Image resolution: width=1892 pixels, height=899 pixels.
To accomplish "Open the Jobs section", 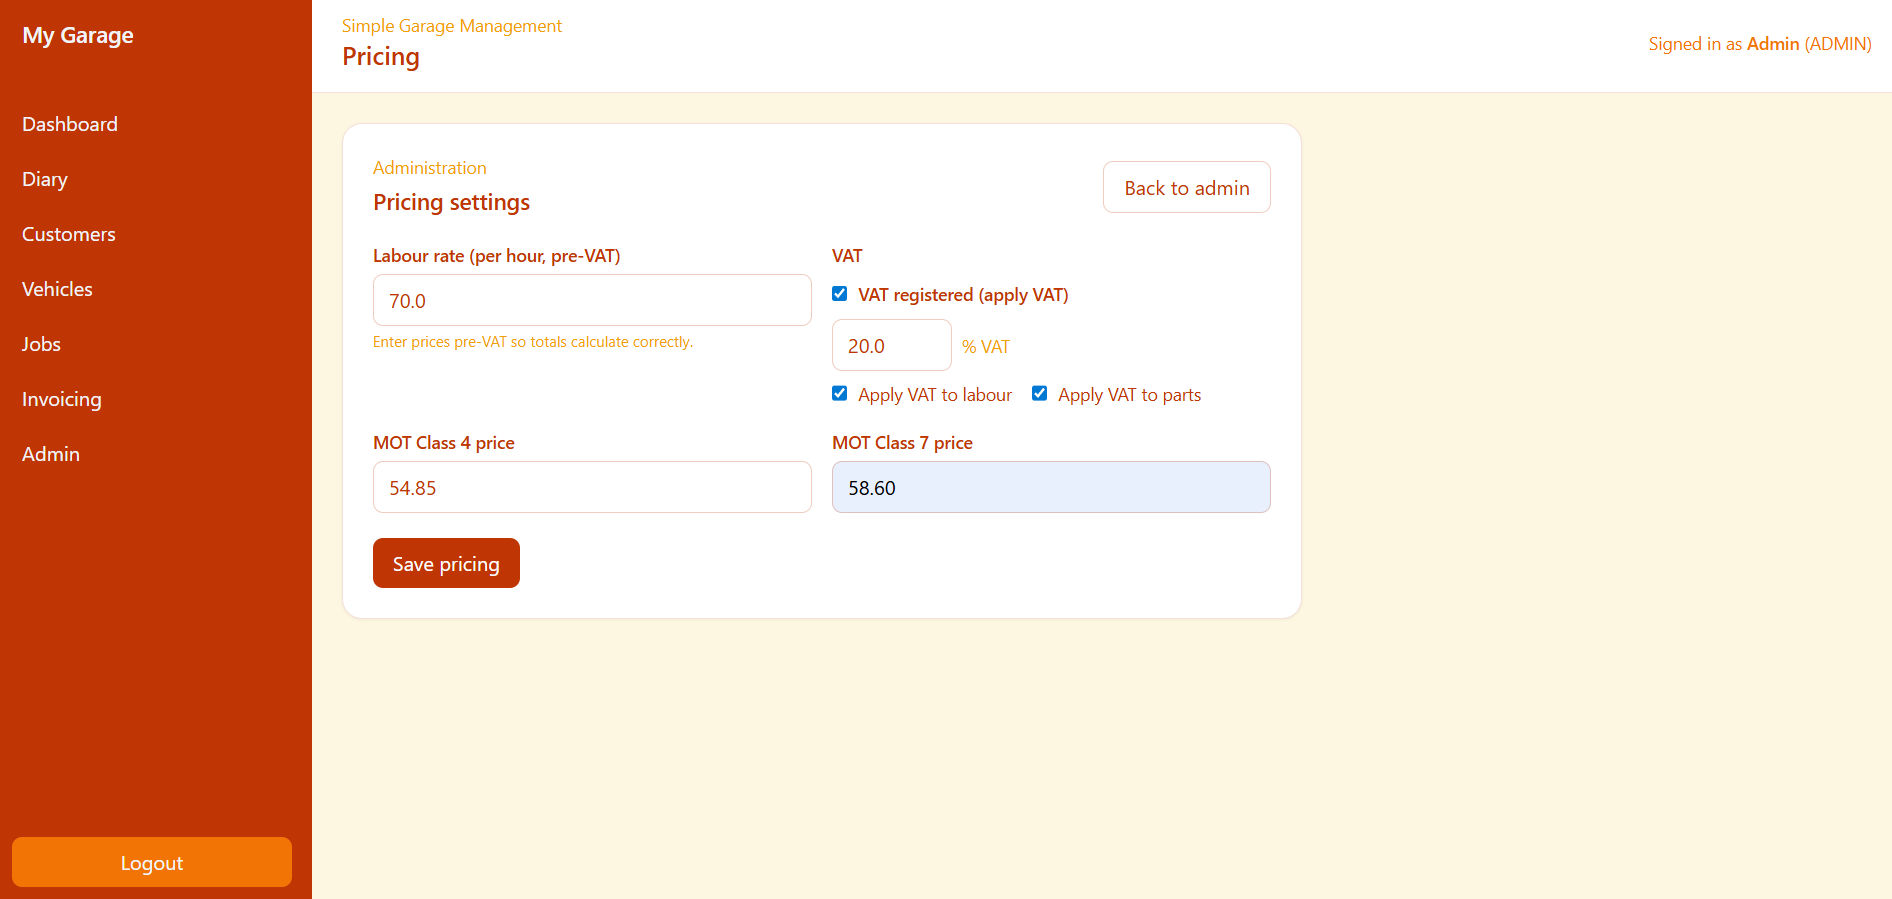I will (x=41, y=344).
